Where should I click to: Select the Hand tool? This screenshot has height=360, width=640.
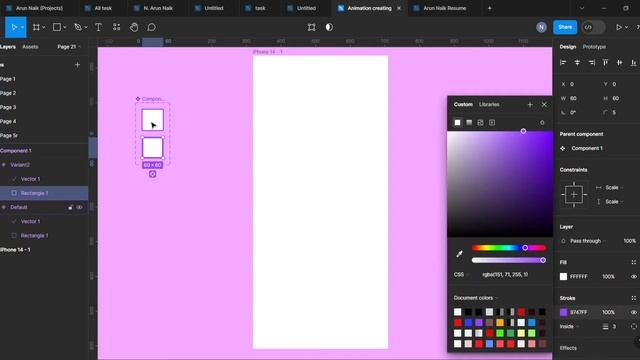click(x=134, y=27)
